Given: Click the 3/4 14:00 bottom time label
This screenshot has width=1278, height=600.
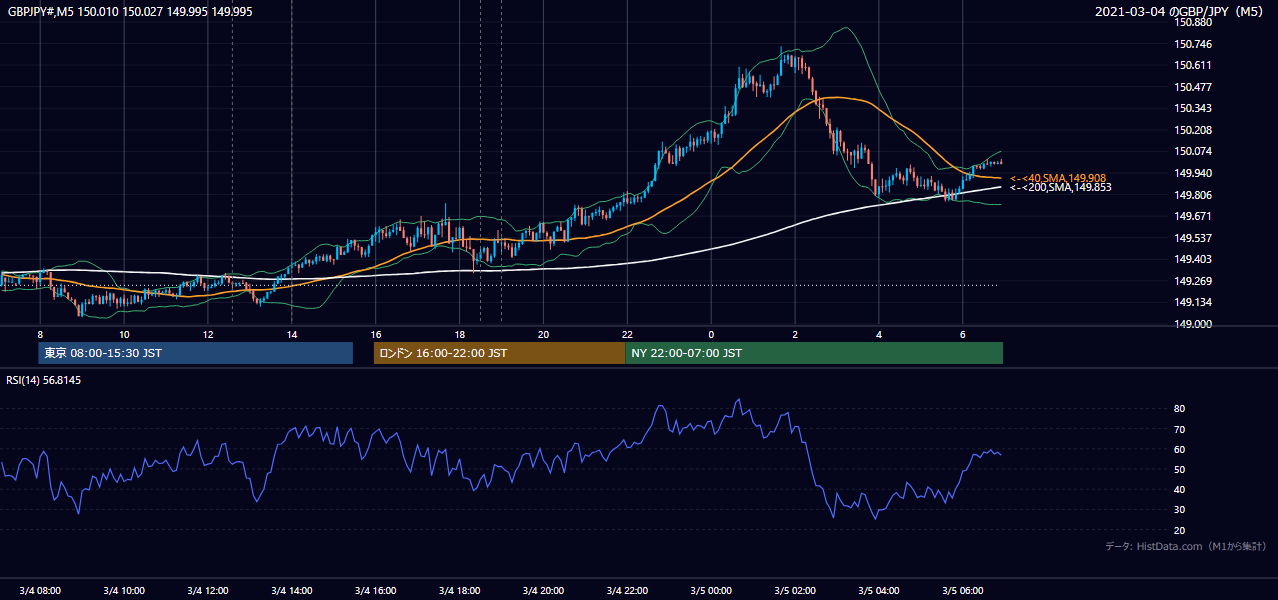Looking at the screenshot, I should click(x=292, y=590).
